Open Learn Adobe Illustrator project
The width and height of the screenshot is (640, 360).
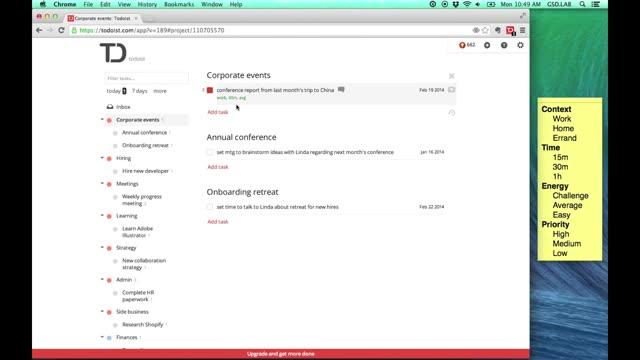pyautogui.click(x=138, y=232)
